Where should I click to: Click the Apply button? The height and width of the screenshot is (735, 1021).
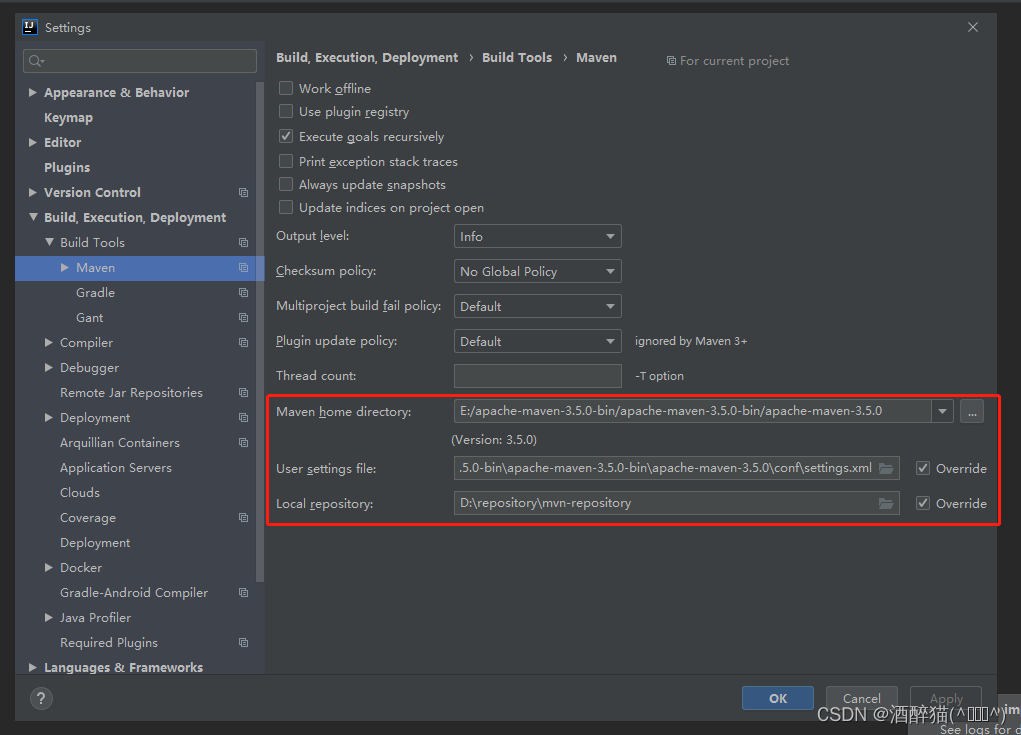tap(945, 698)
